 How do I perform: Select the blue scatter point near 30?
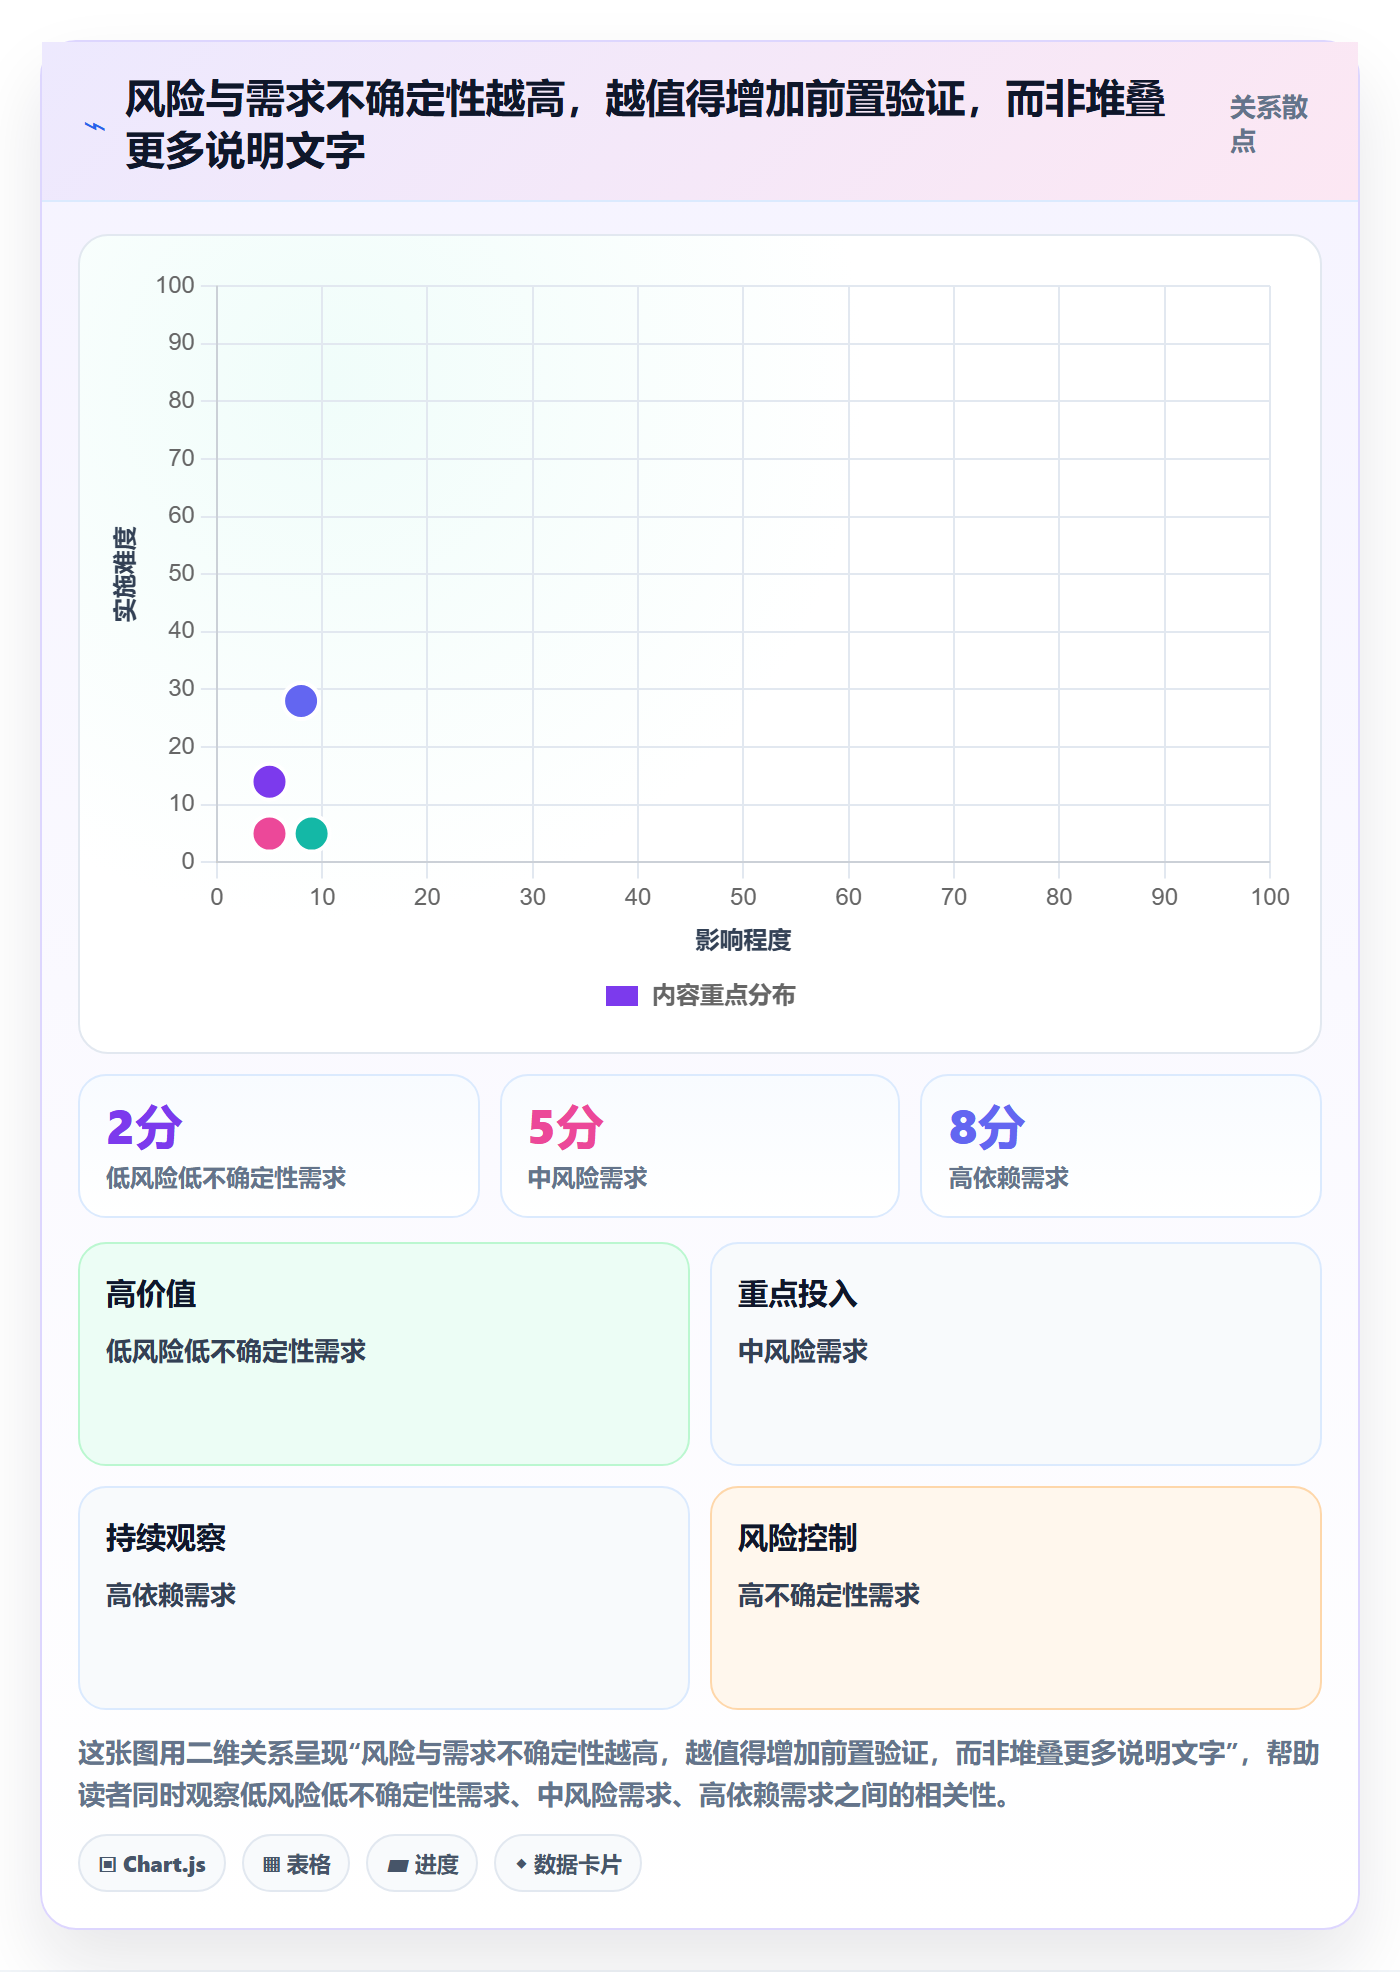[x=301, y=701]
